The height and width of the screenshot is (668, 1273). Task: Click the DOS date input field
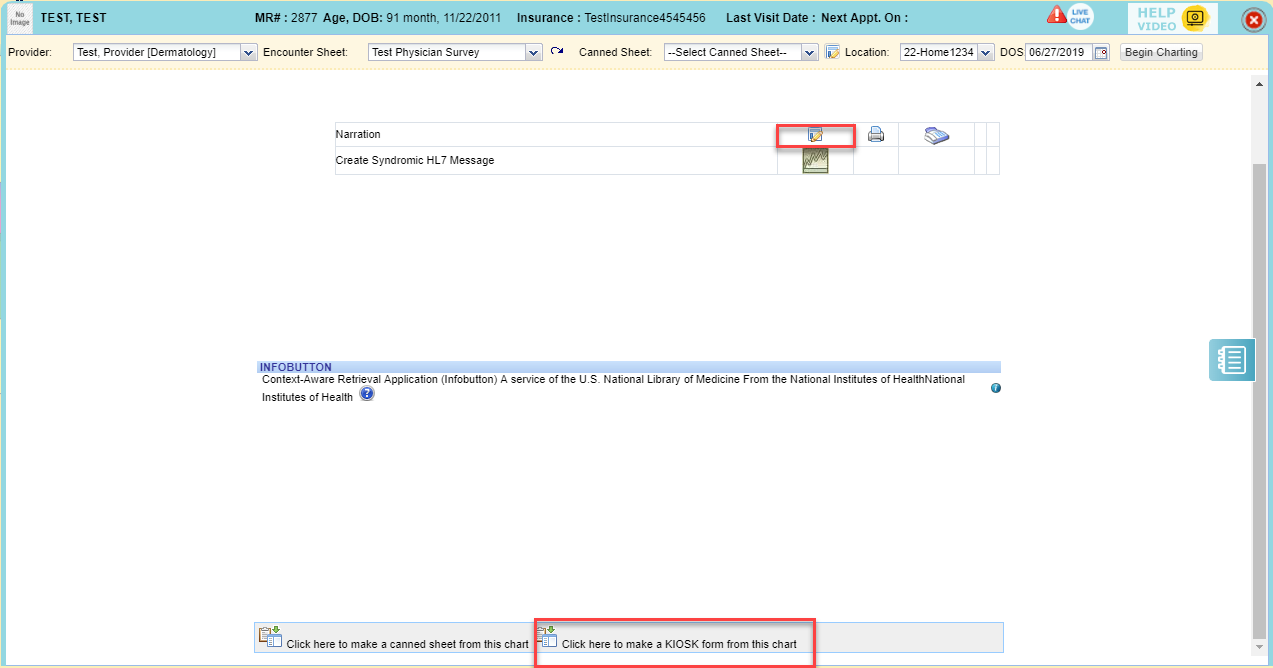pos(1058,52)
